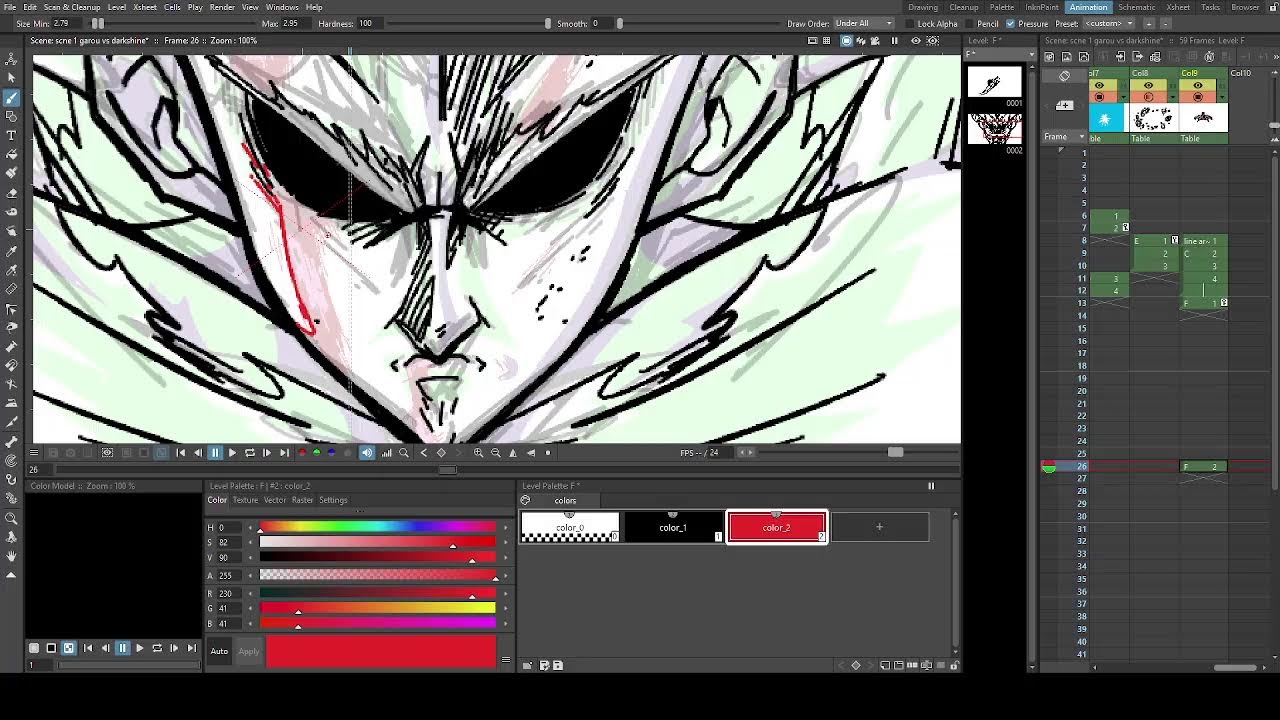Switch to Browser room tab
Screen dimensions: 1280x720
1245,7
